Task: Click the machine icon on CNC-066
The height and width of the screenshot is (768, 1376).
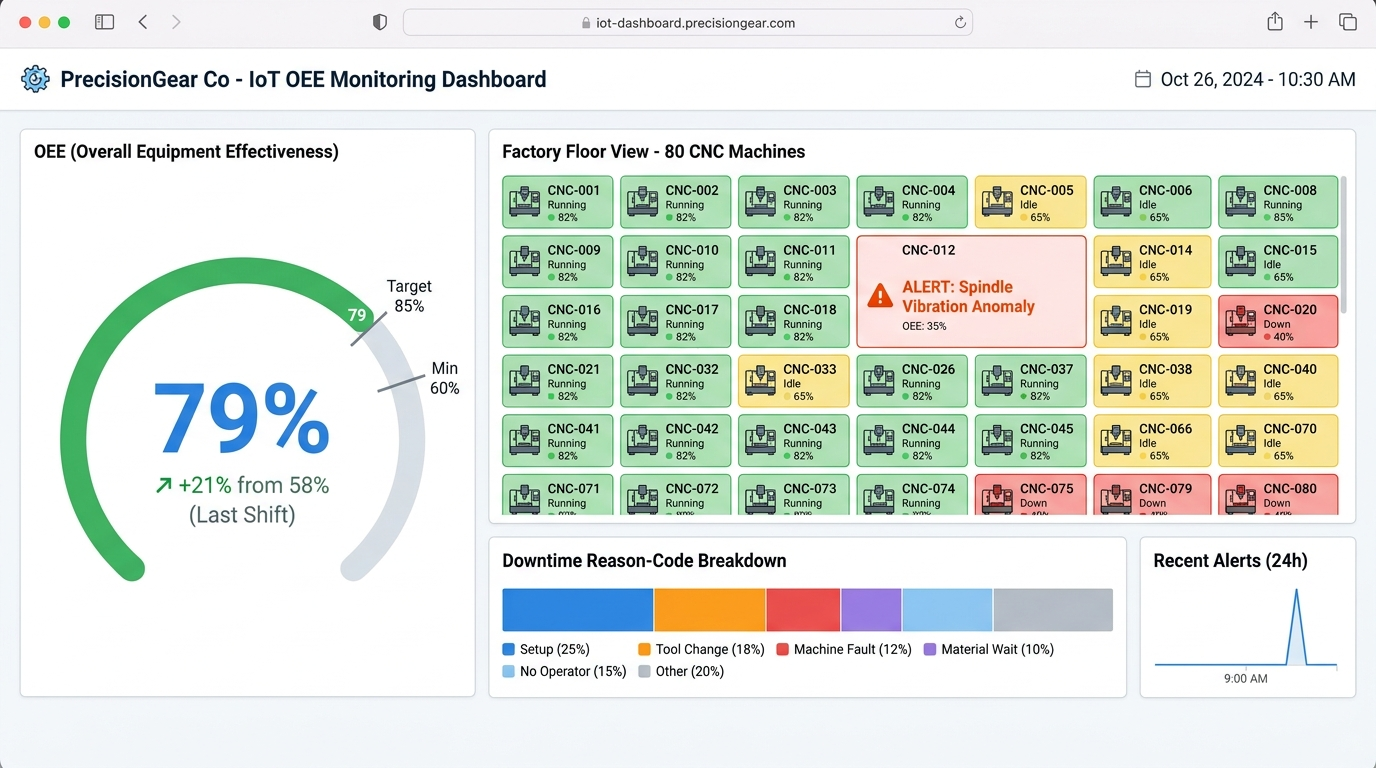Action: click(x=1116, y=442)
